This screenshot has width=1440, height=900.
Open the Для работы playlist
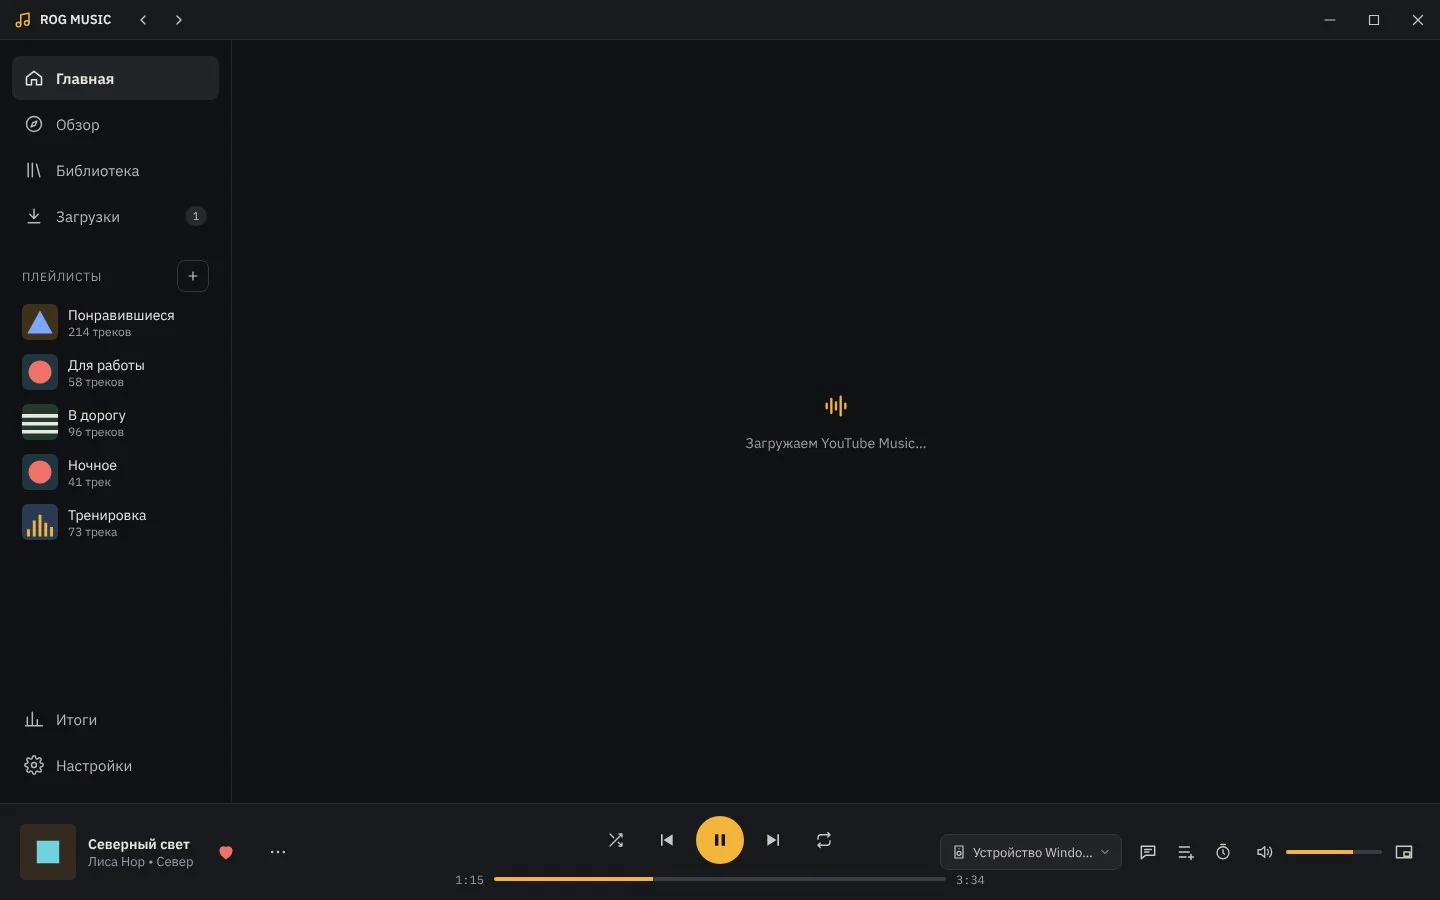tap(115, 372)
